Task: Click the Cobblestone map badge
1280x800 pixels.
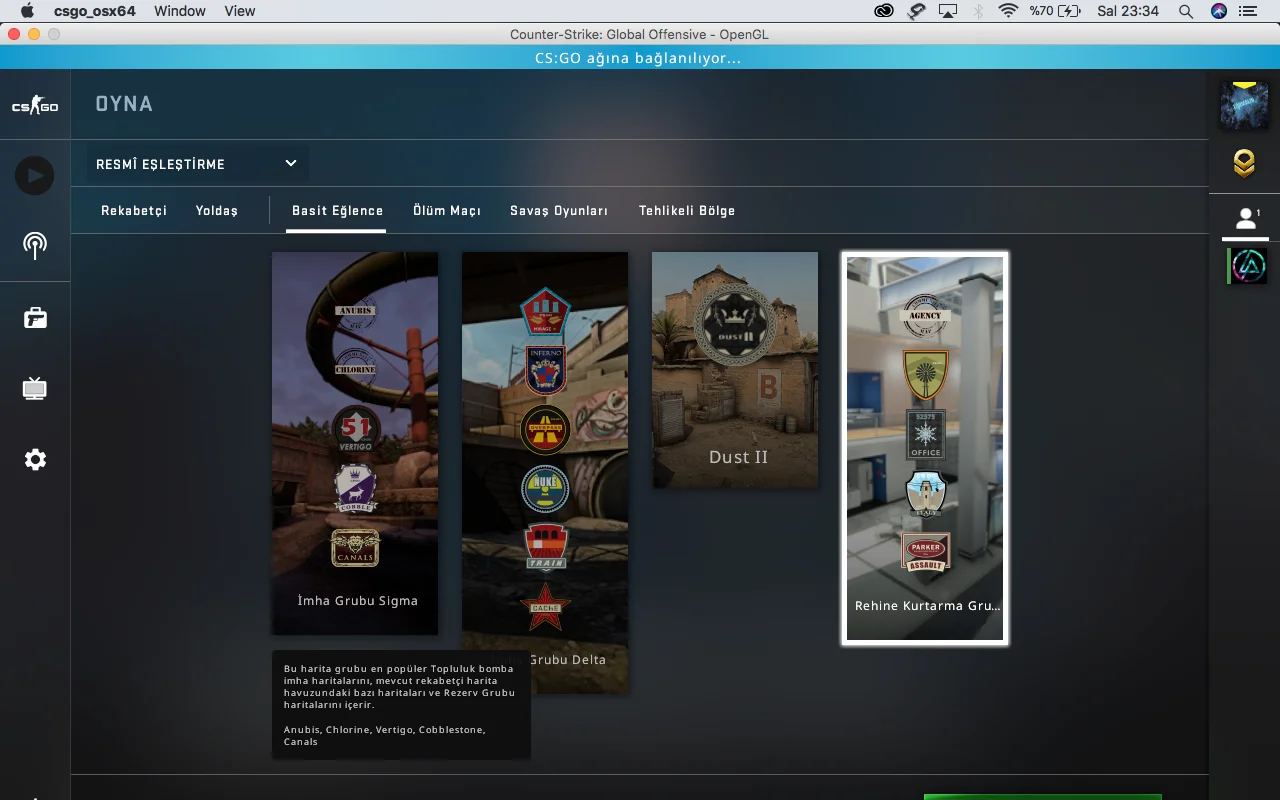Action: click(x=355, y=489)
